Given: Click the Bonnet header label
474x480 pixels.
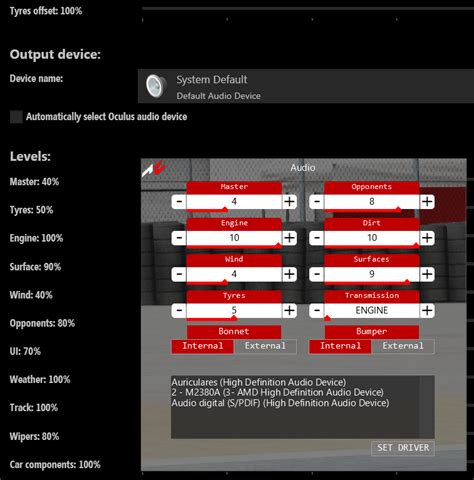Looking at the screenshot, I should [x=234, y=332].
